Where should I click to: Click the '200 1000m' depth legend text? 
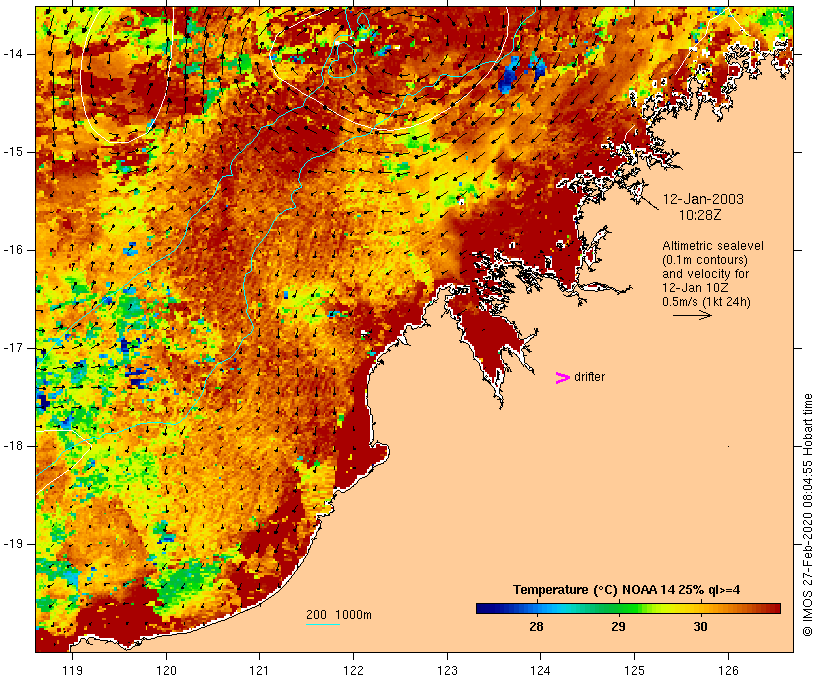(x=339, y=615)
